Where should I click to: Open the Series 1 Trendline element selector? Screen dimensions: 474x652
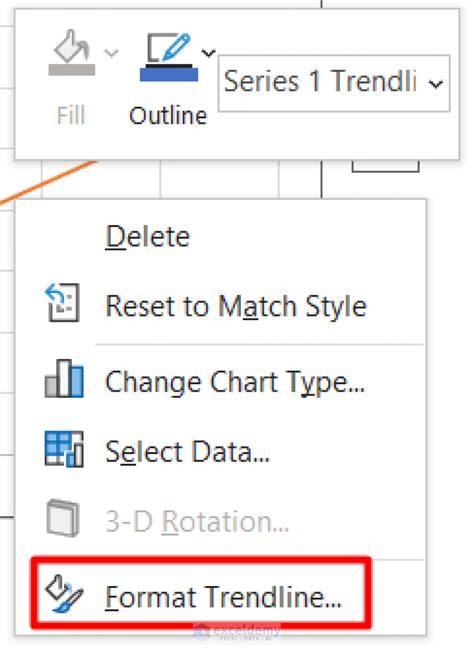[x=334, y=83]
